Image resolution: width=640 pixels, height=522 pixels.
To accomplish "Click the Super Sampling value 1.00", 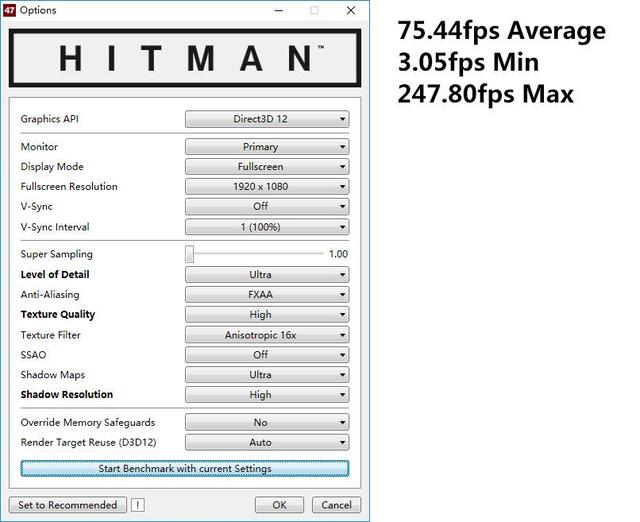I will point(338,254).
